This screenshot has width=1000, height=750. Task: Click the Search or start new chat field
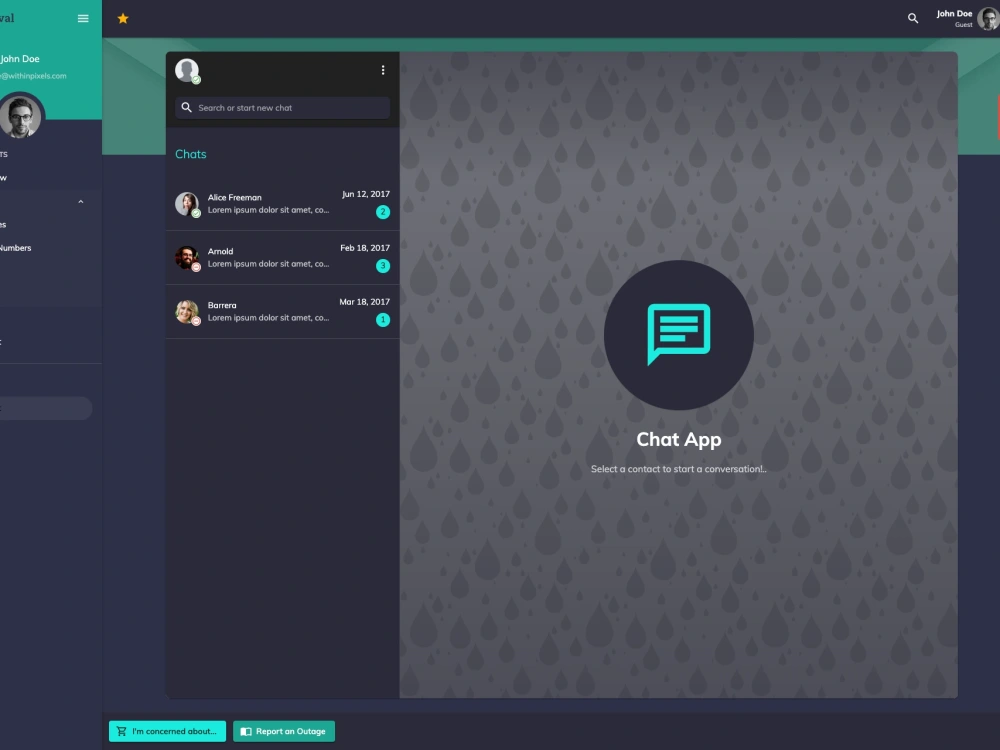click(283, 108)
